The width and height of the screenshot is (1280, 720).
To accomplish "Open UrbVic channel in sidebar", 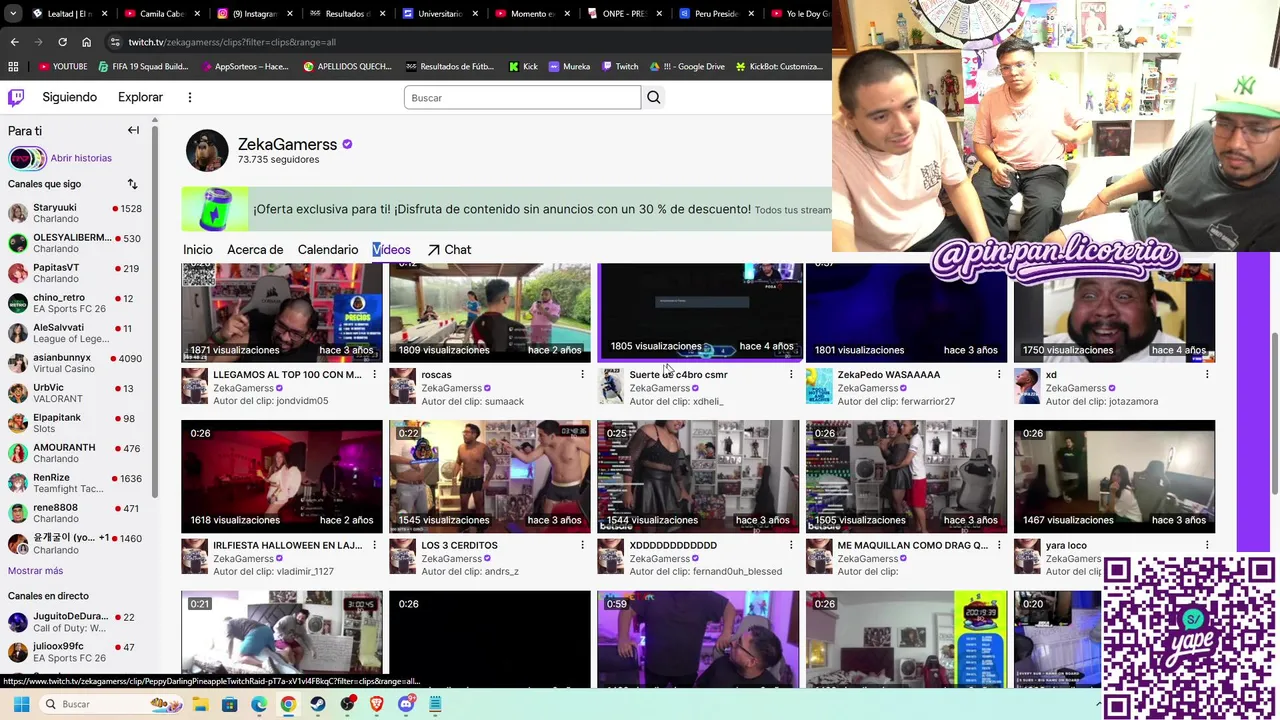I will [75, 393].
